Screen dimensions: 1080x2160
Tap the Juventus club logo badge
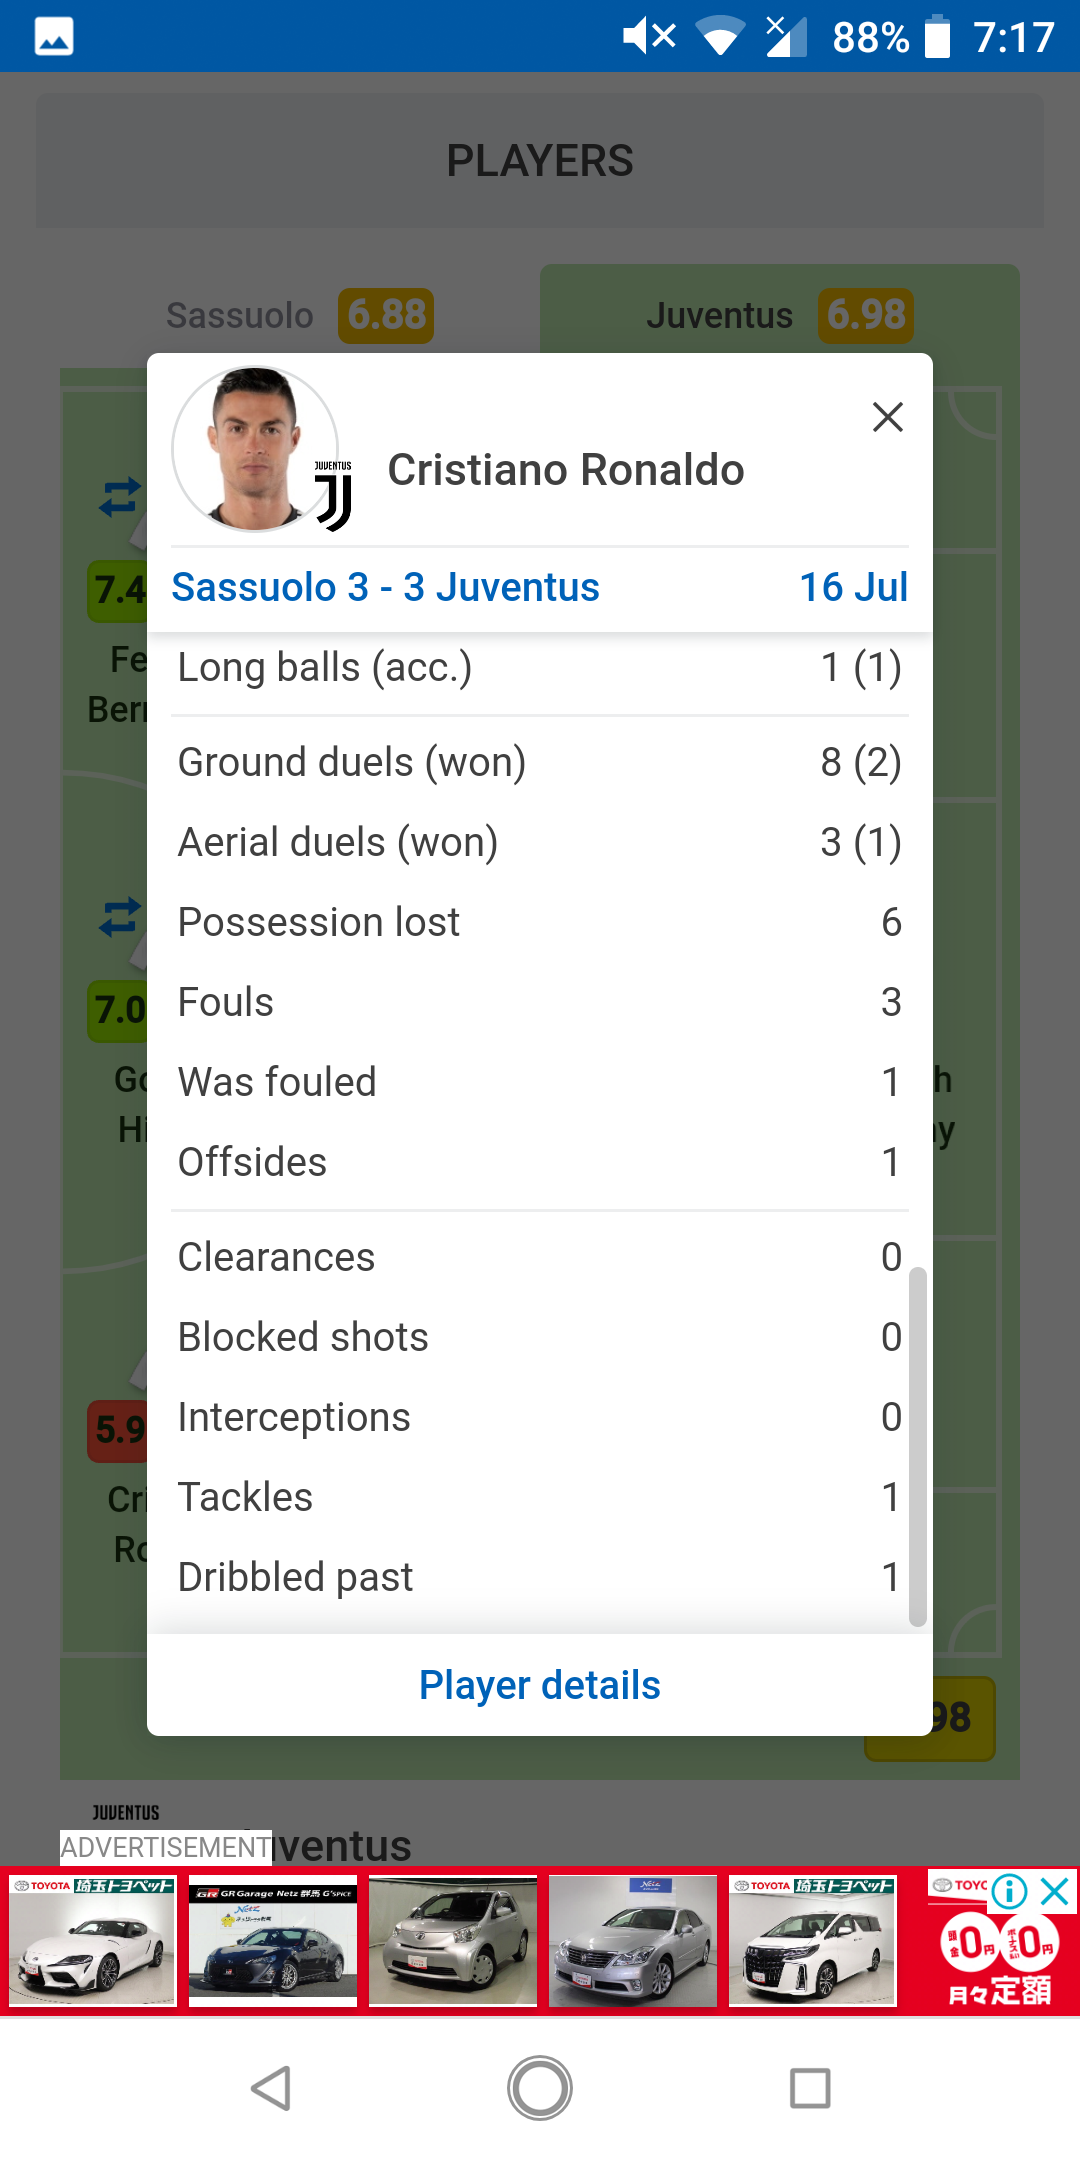pyautogui.click(x=333, y=495)
